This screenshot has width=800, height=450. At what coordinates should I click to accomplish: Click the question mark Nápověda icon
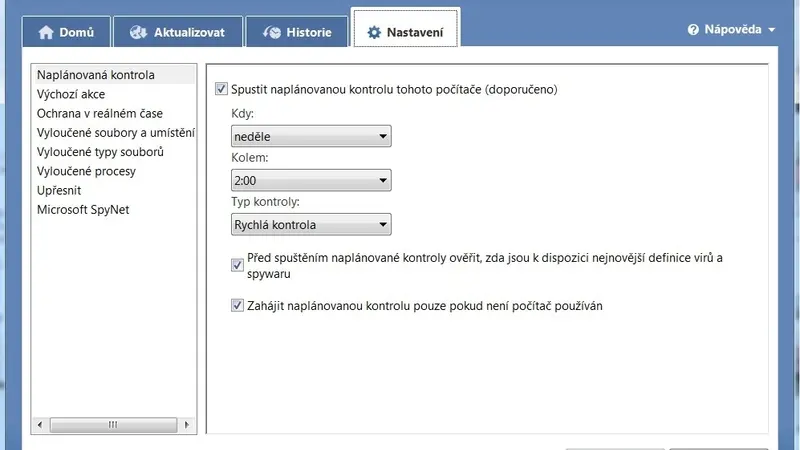(693, 30)
